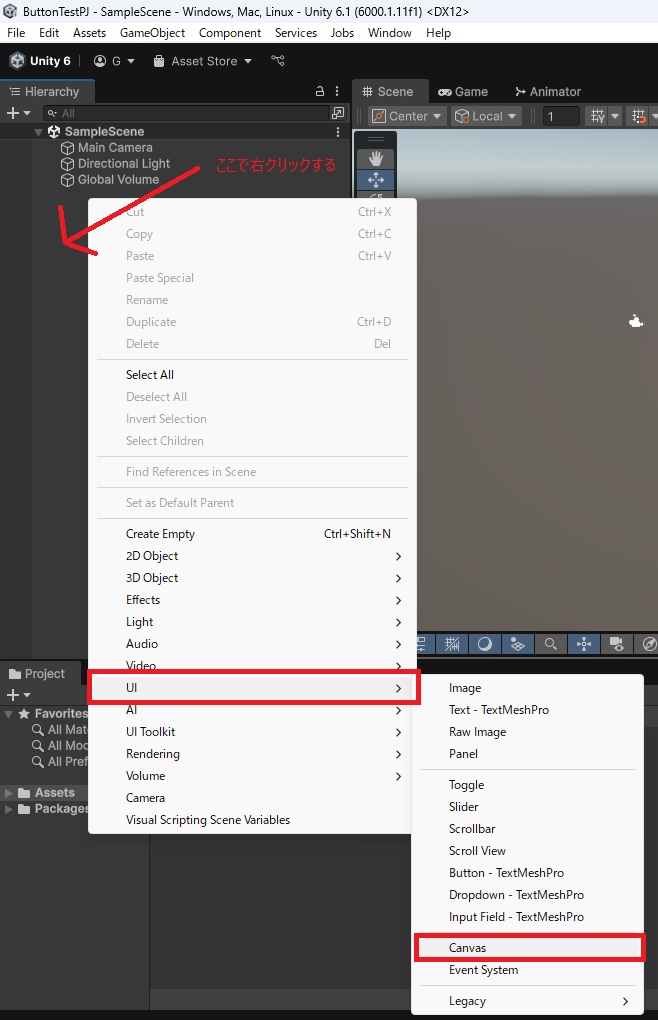The height and width of the screenshot is (1020, 658).
Task: Click the scene-search open icon in Hierarchy search bar
Action: (x=338, y=113)
